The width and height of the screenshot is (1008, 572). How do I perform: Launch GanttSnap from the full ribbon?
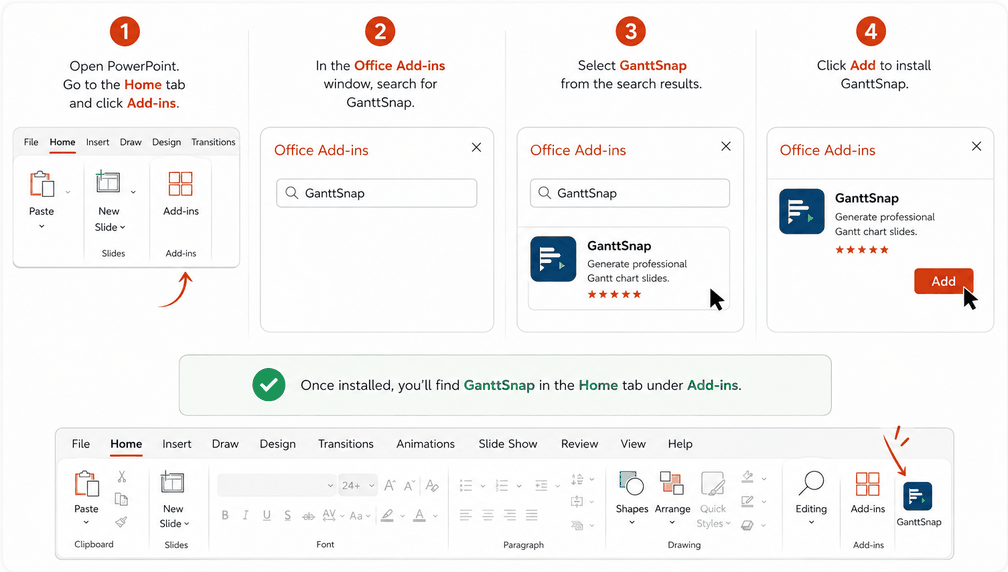click(917, 496)
